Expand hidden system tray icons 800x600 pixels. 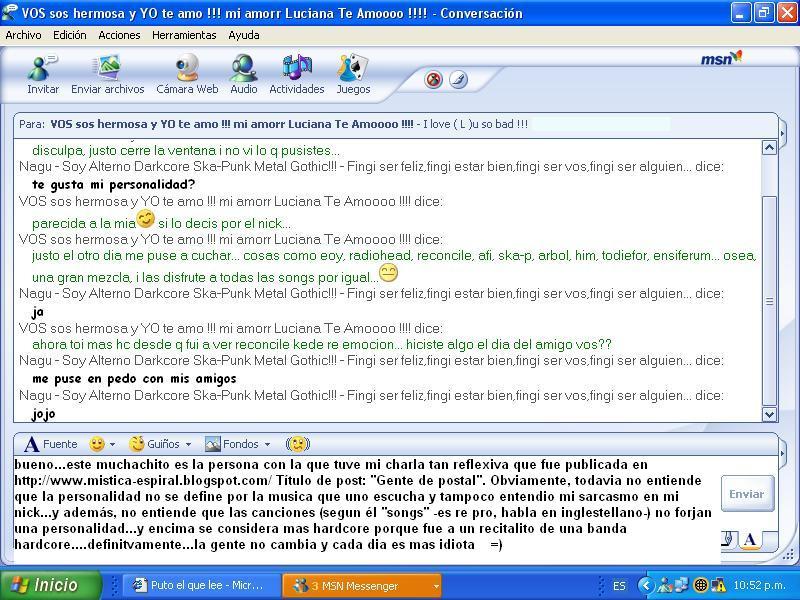(x=646, y=585)
